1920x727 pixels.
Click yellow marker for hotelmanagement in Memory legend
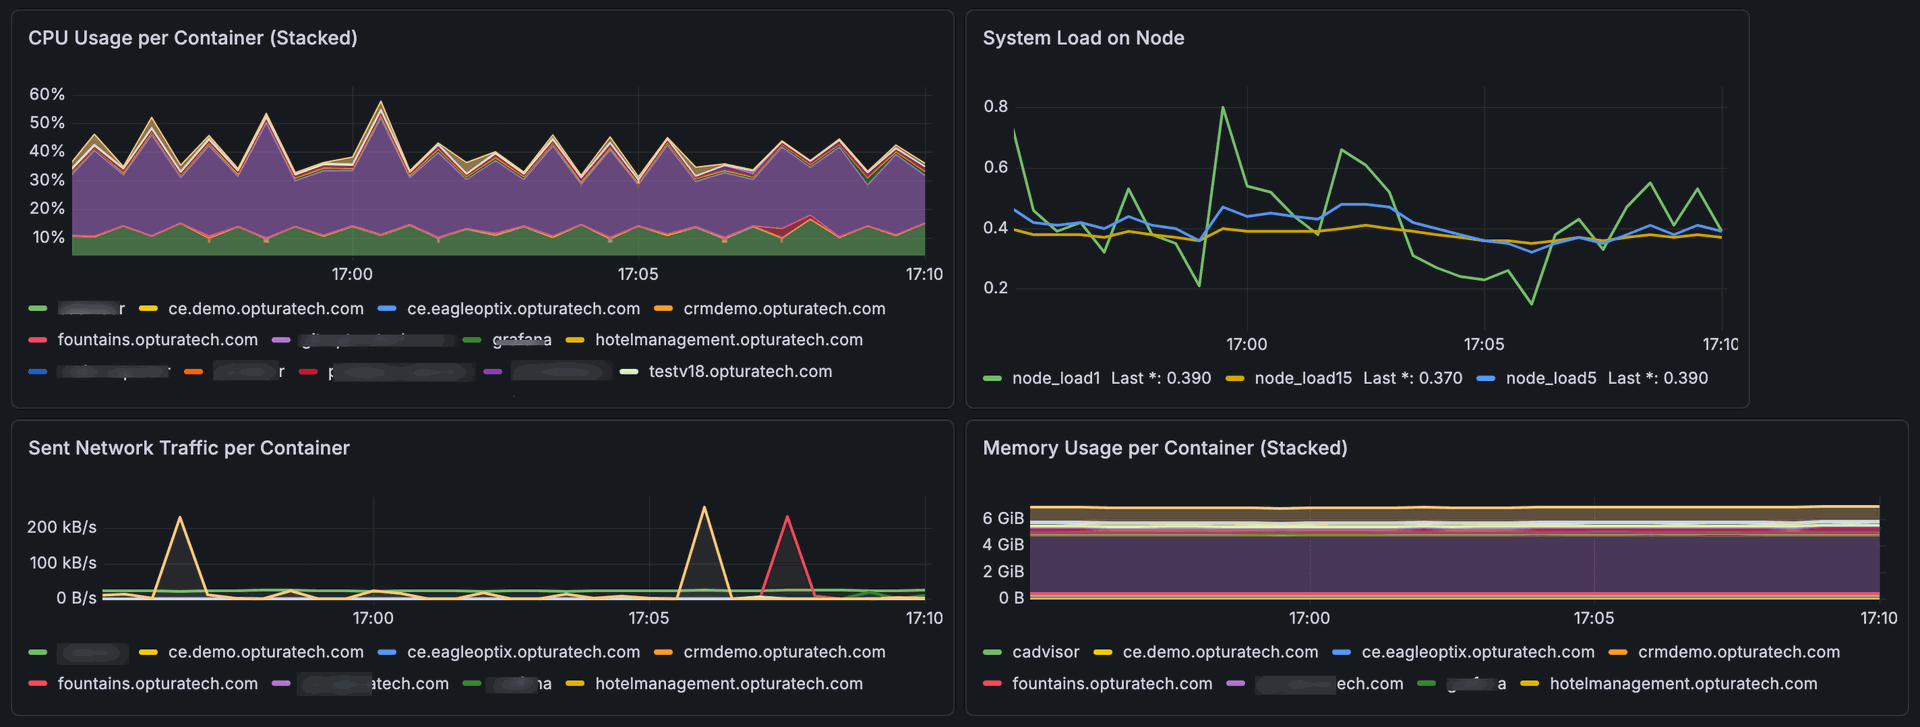click(1530, 684)
